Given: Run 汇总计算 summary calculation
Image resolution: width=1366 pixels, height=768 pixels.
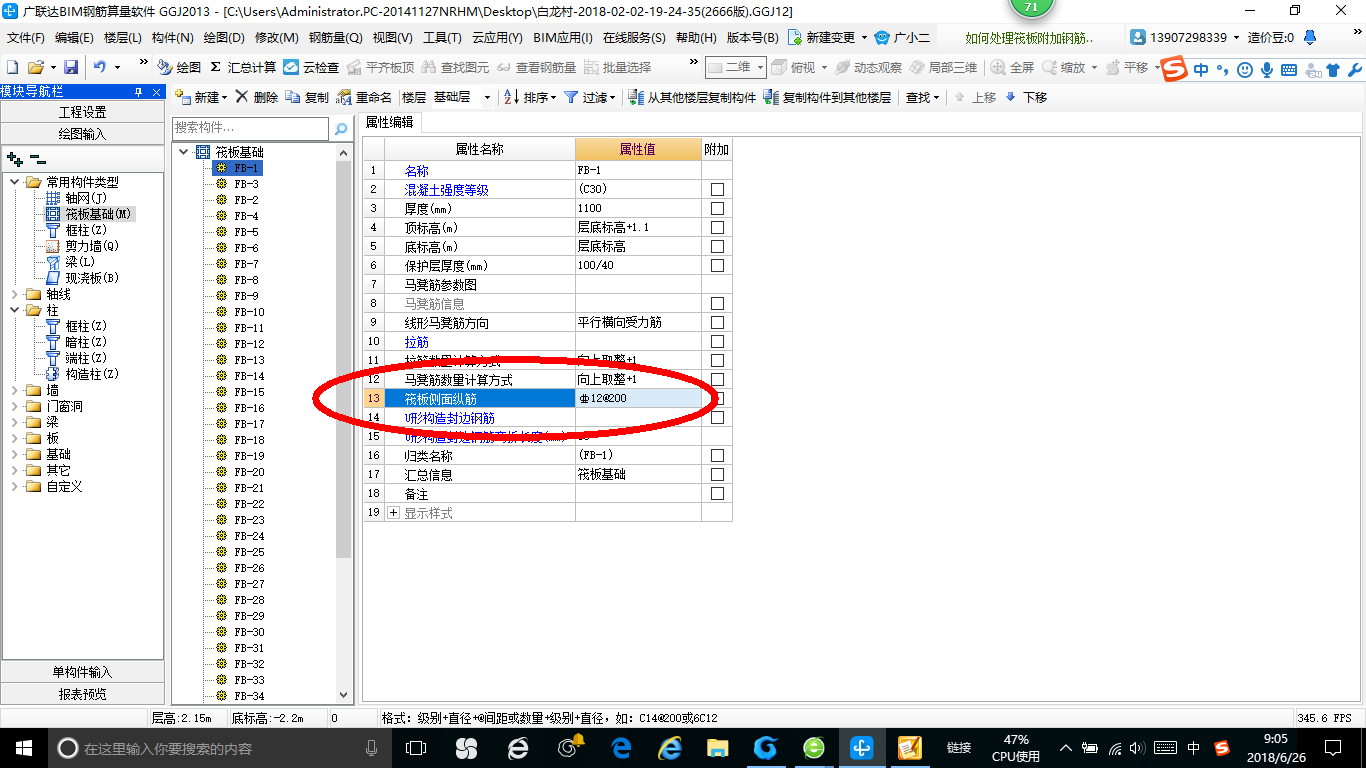Looking at the screenshot, I should tap(243, 67).
